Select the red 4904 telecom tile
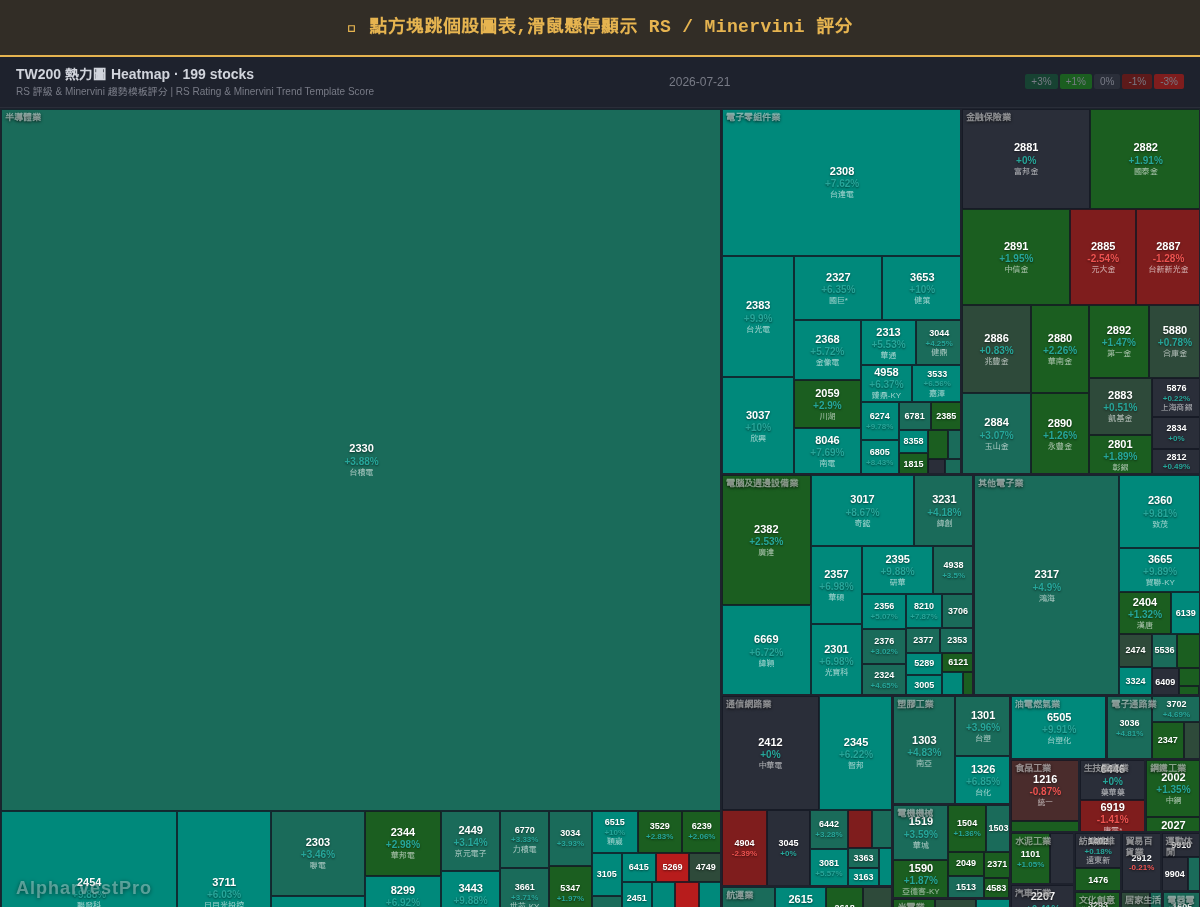This screenshot has width=1200, height=907. click(744, 848)
